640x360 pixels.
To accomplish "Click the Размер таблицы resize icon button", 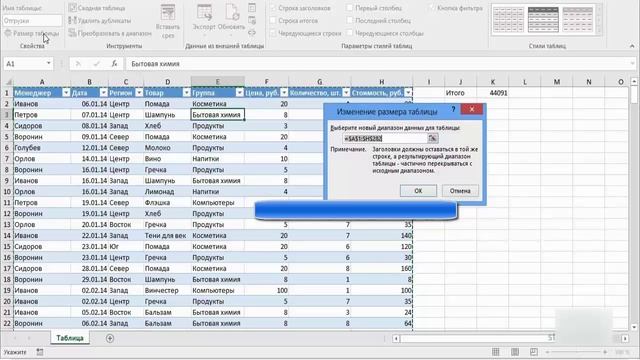I will (x=32, y=33).
